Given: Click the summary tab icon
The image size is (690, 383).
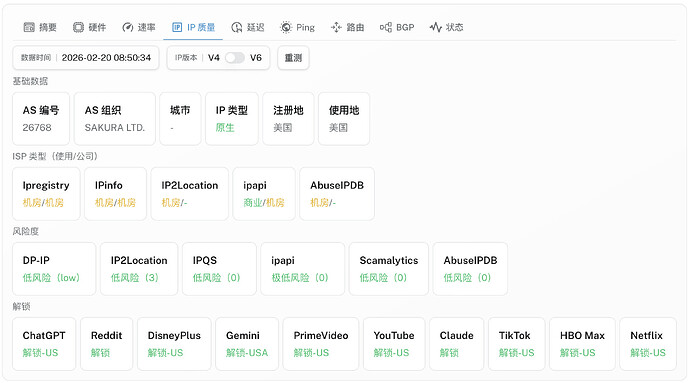Looking at the screenshot, I should coord(29,27).
